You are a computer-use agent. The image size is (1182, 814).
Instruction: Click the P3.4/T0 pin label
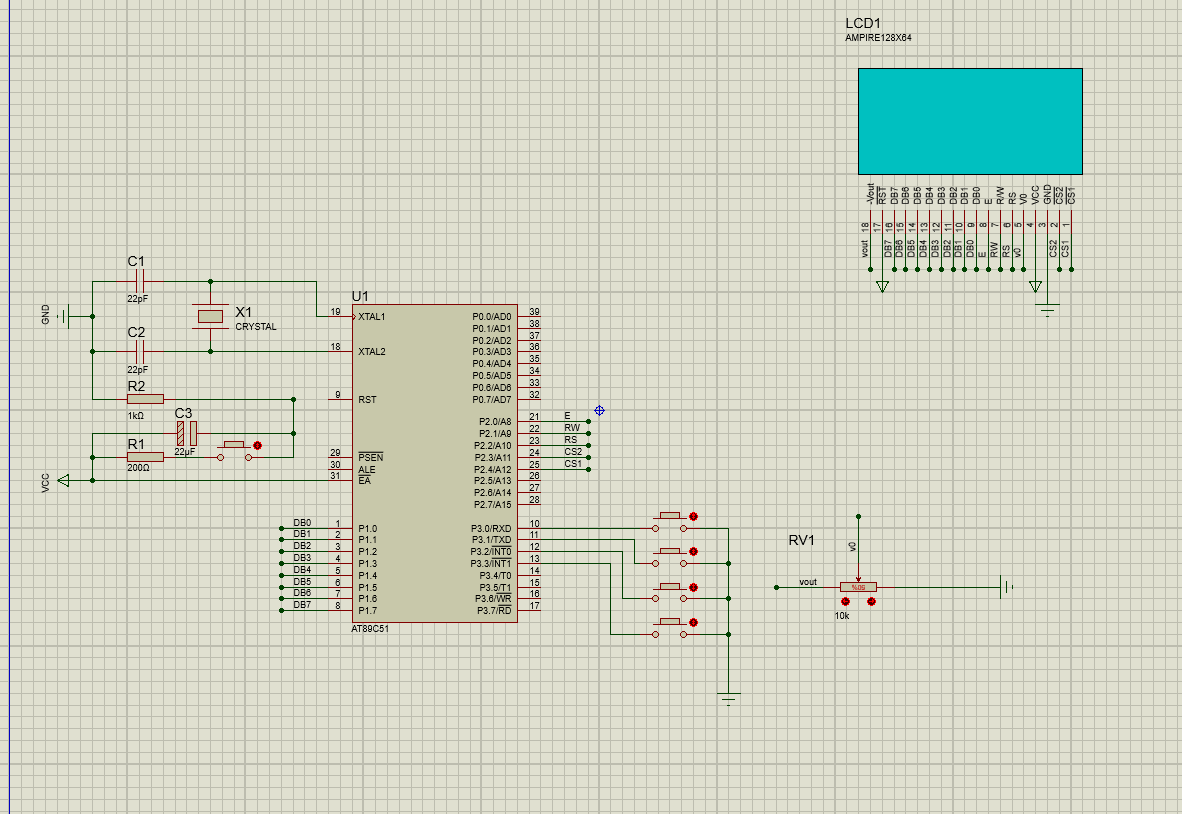tap(495, 576)
